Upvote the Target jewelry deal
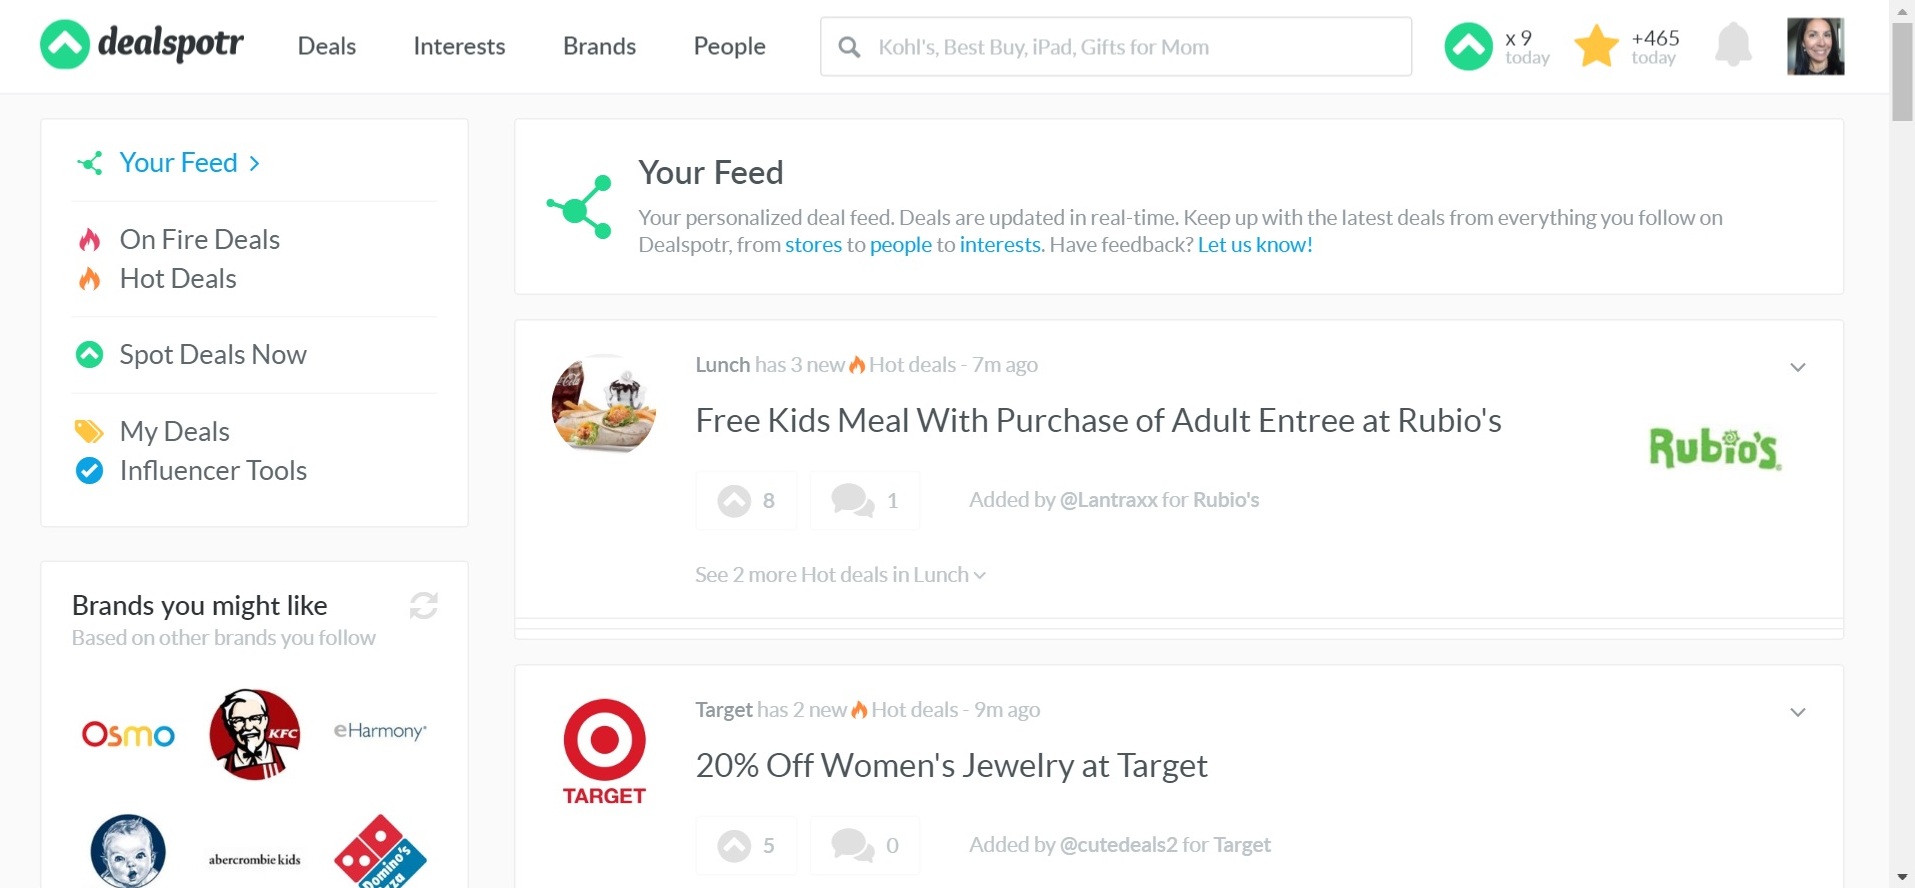This screenshot has height=888, width=1915. tap(746, 845)
